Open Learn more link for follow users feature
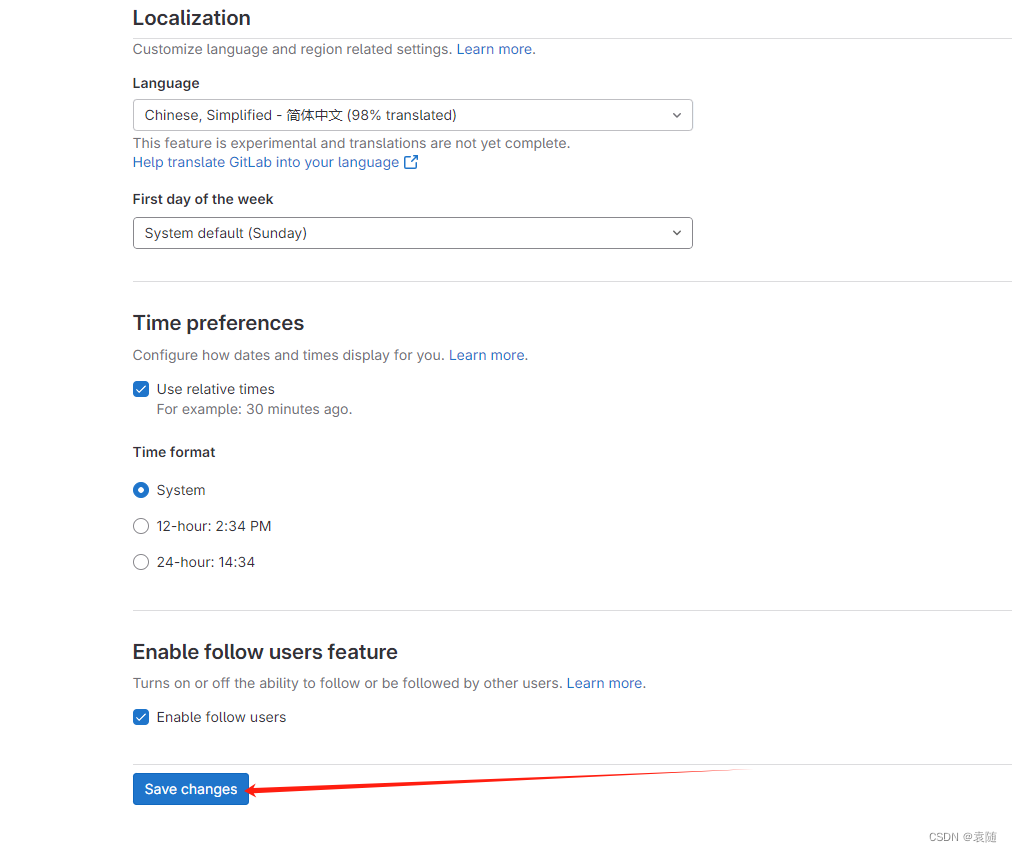Image resolution: width=1012 pixels, height=852 pixels. [x=604, y=683]
